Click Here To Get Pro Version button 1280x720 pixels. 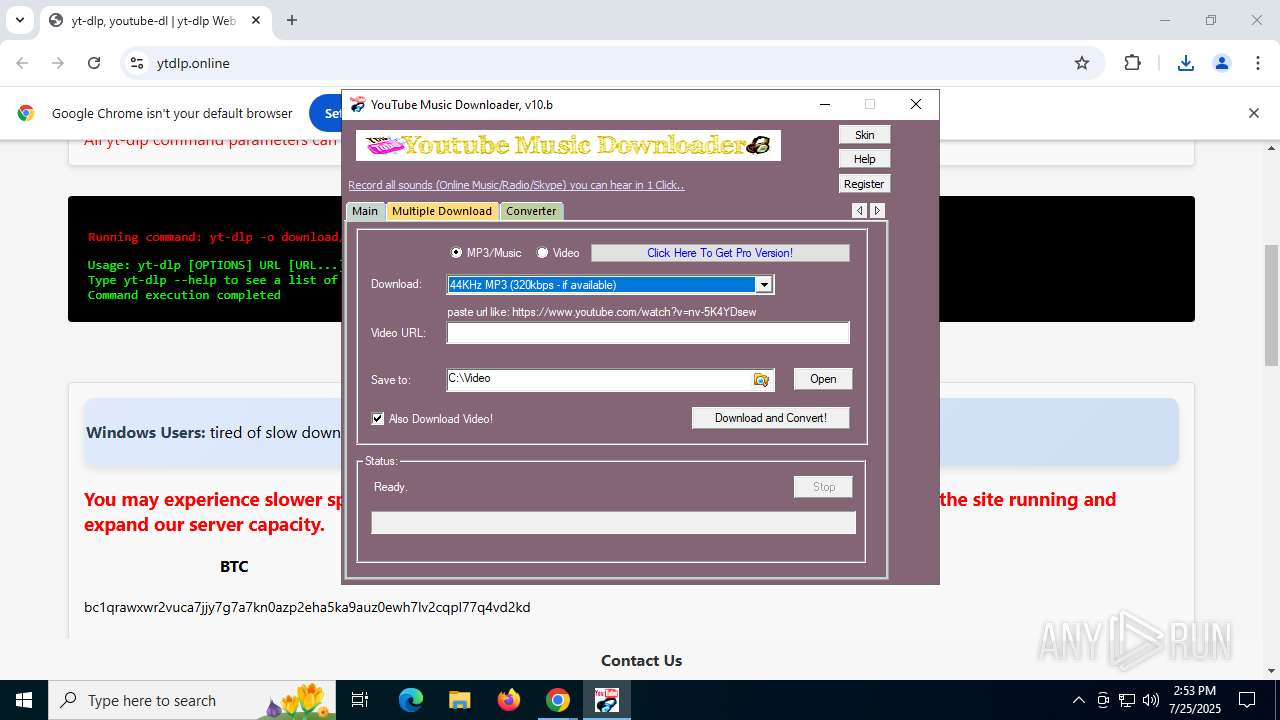720,253
